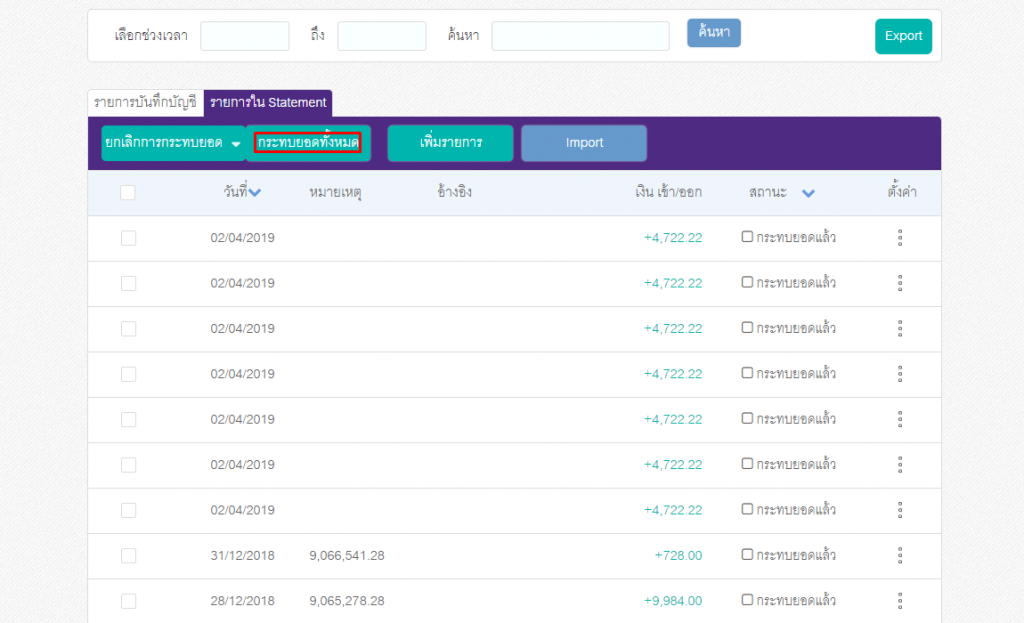Focus the ค้นหา search text field

[581, 36]
